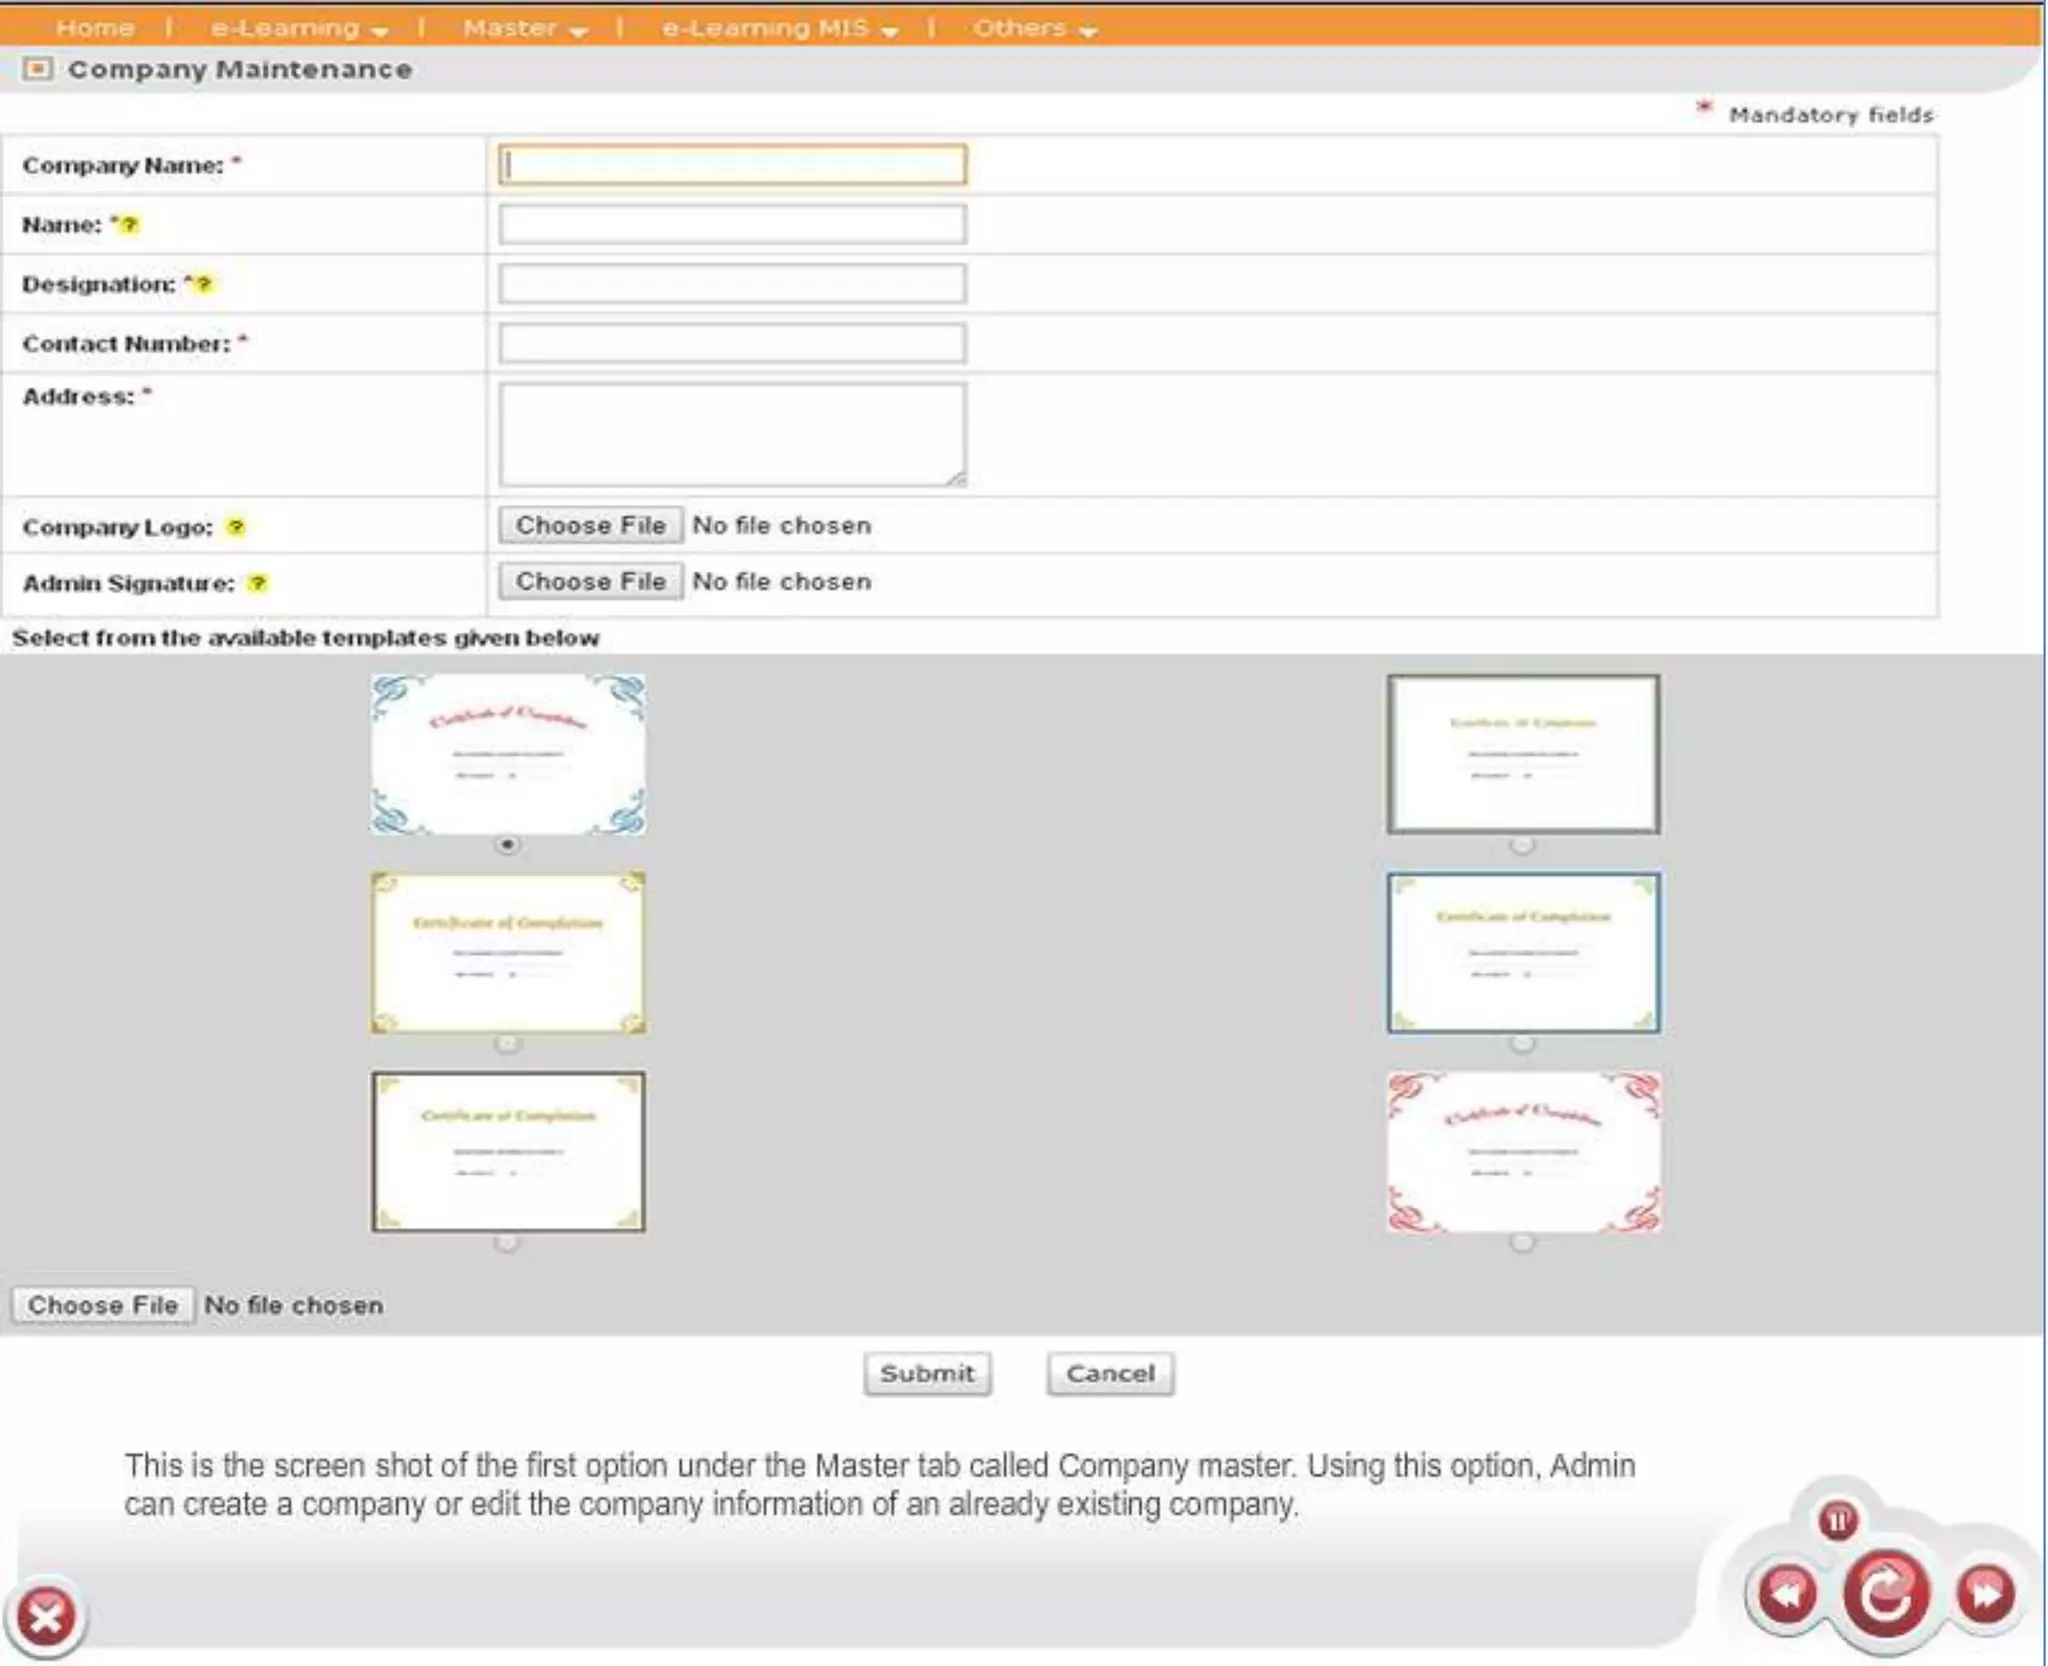The image size is (2048, 1666).
Task: Click Choose File for Company Logo
Action: click(x=591, y=525)
